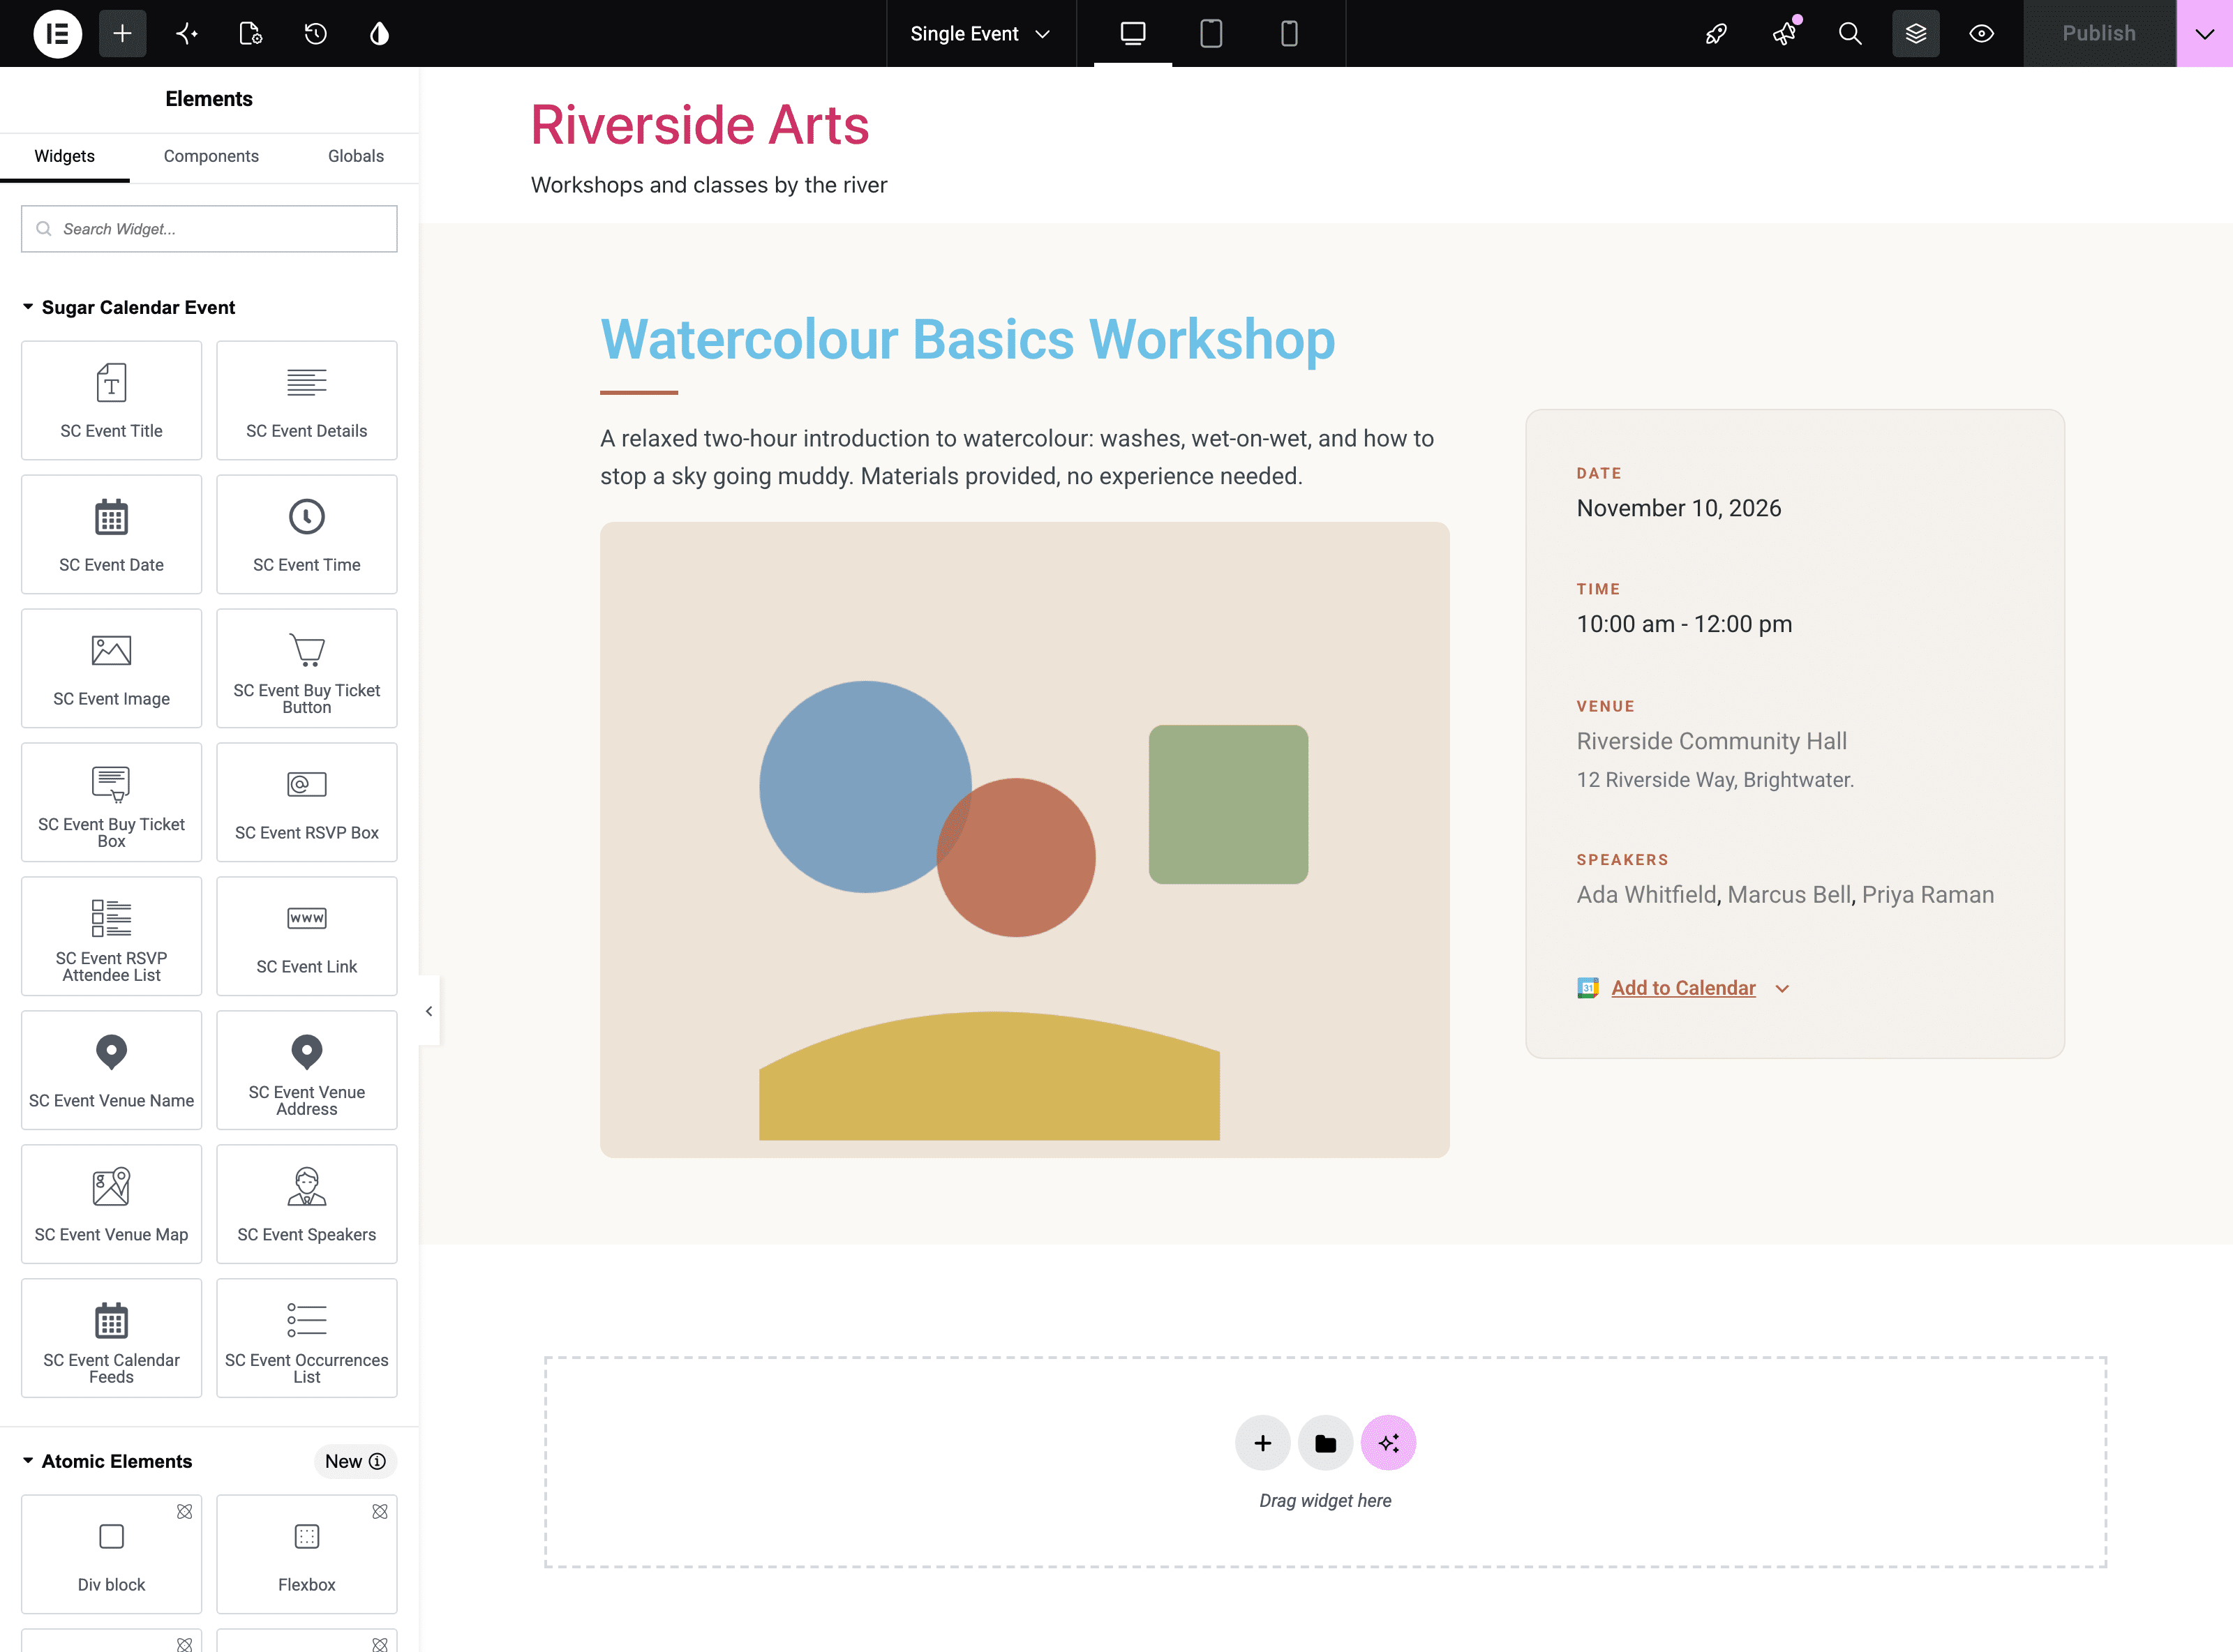Screen dimensions: 2233x1652
Task: Click the Publish button
Action: click(2099, 34)
